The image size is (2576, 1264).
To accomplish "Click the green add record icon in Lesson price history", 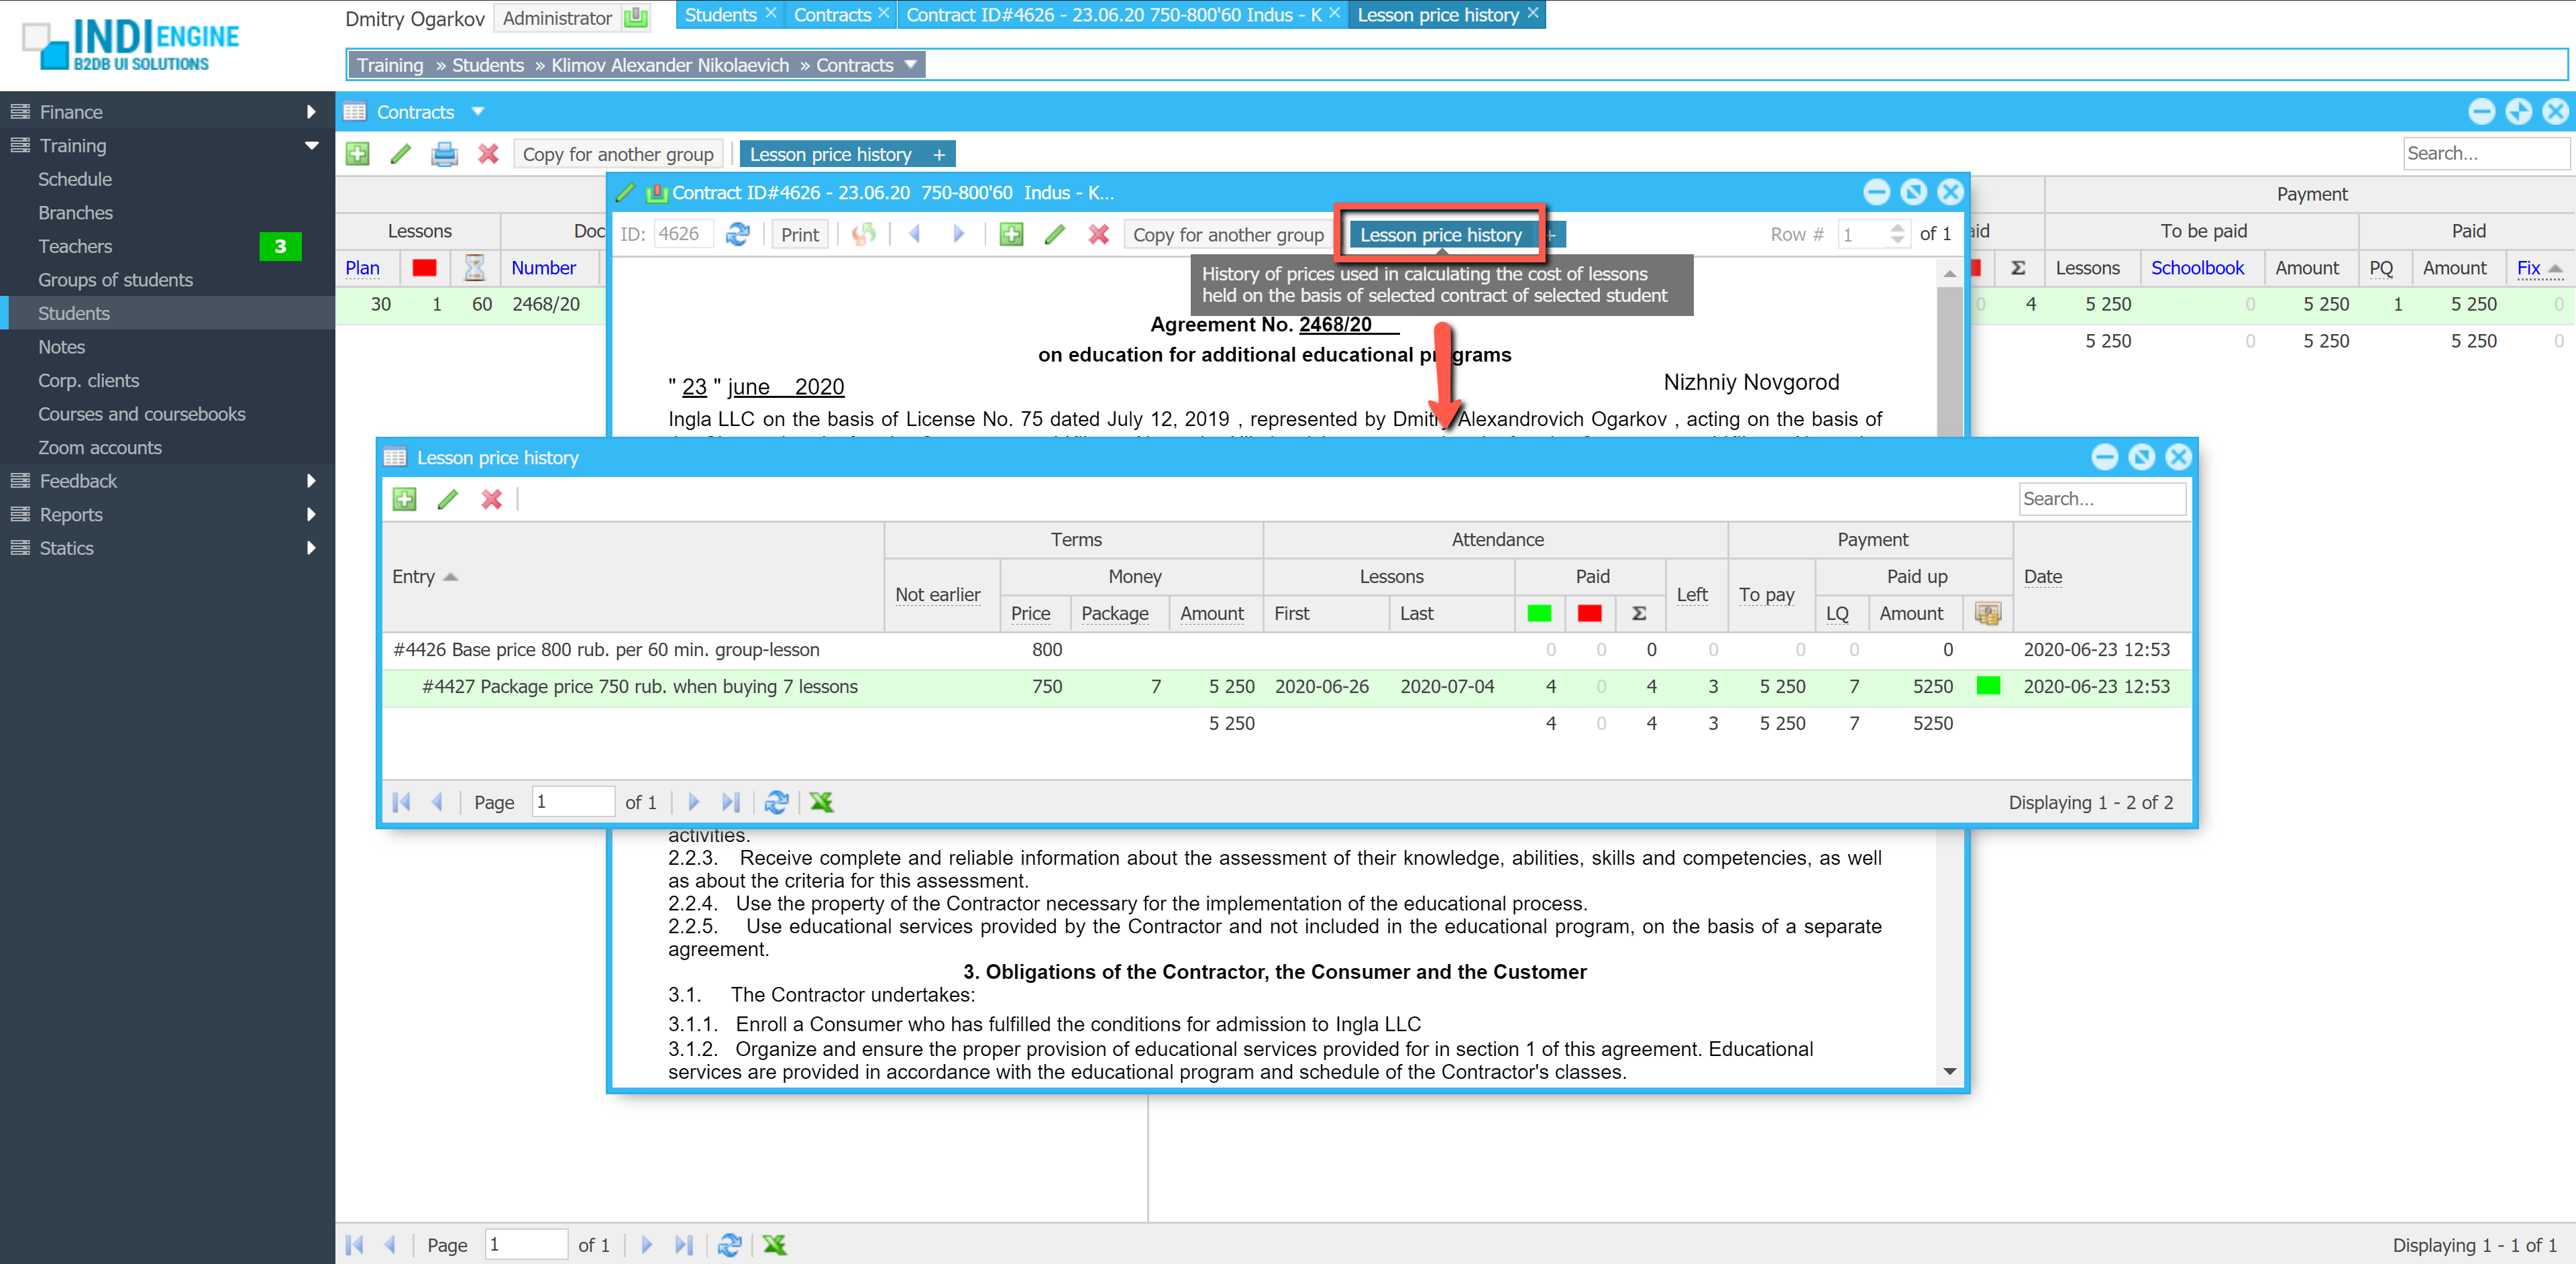I will coord(404,499).
